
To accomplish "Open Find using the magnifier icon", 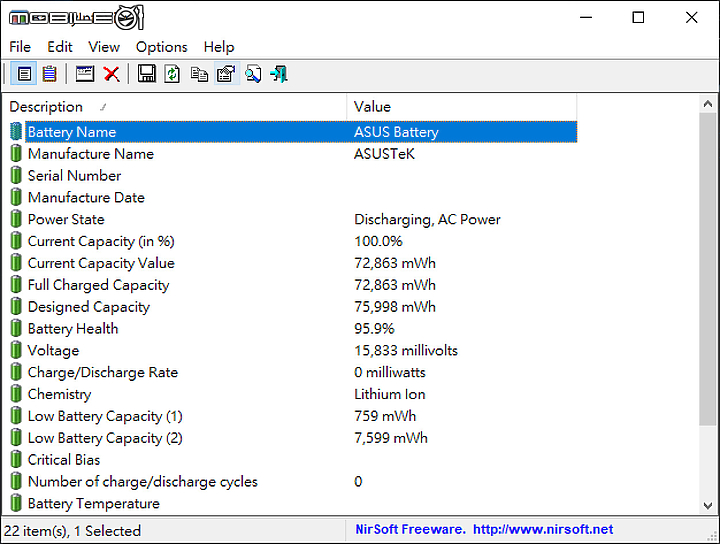I will click(253, 74).
